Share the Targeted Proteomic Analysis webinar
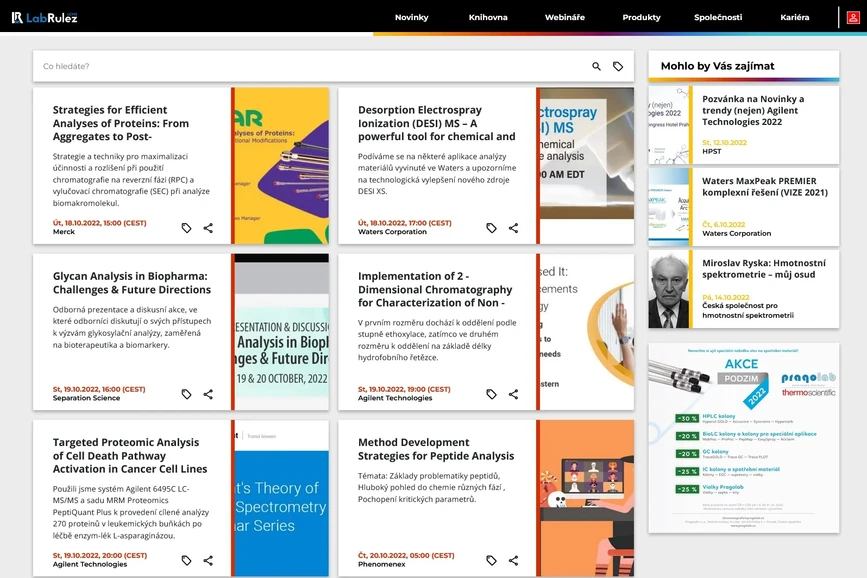 pos(208,560)
